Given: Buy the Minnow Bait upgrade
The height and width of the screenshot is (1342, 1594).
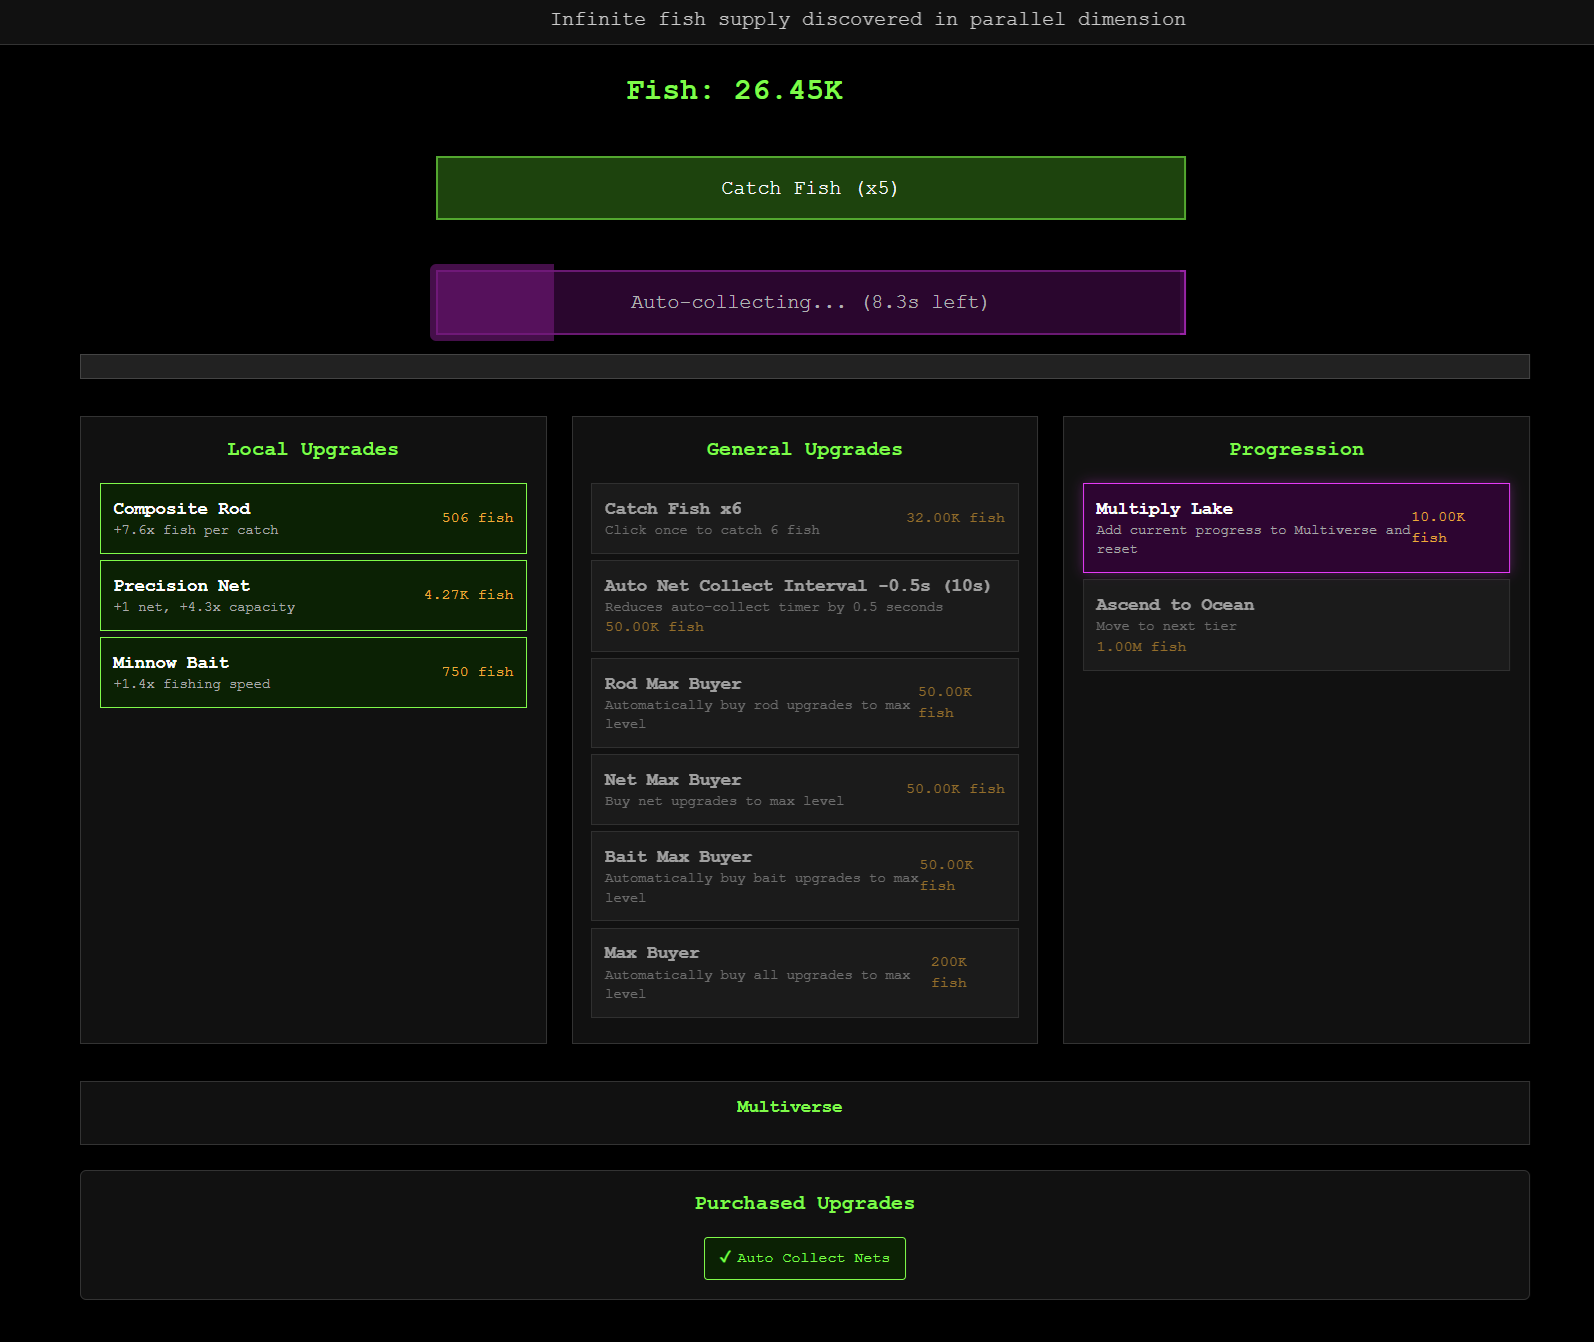Looking at the screenshot, I should coord(313,672).
